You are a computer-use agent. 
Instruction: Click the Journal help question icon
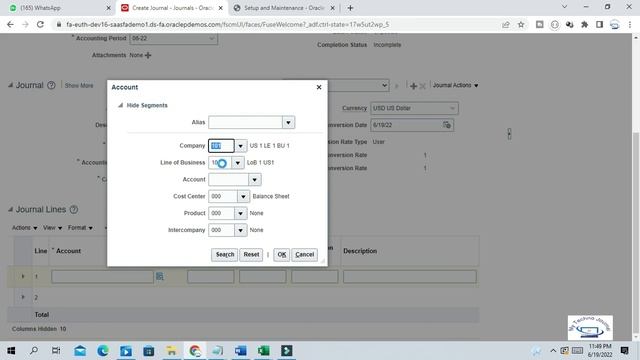tap(51, 85)
